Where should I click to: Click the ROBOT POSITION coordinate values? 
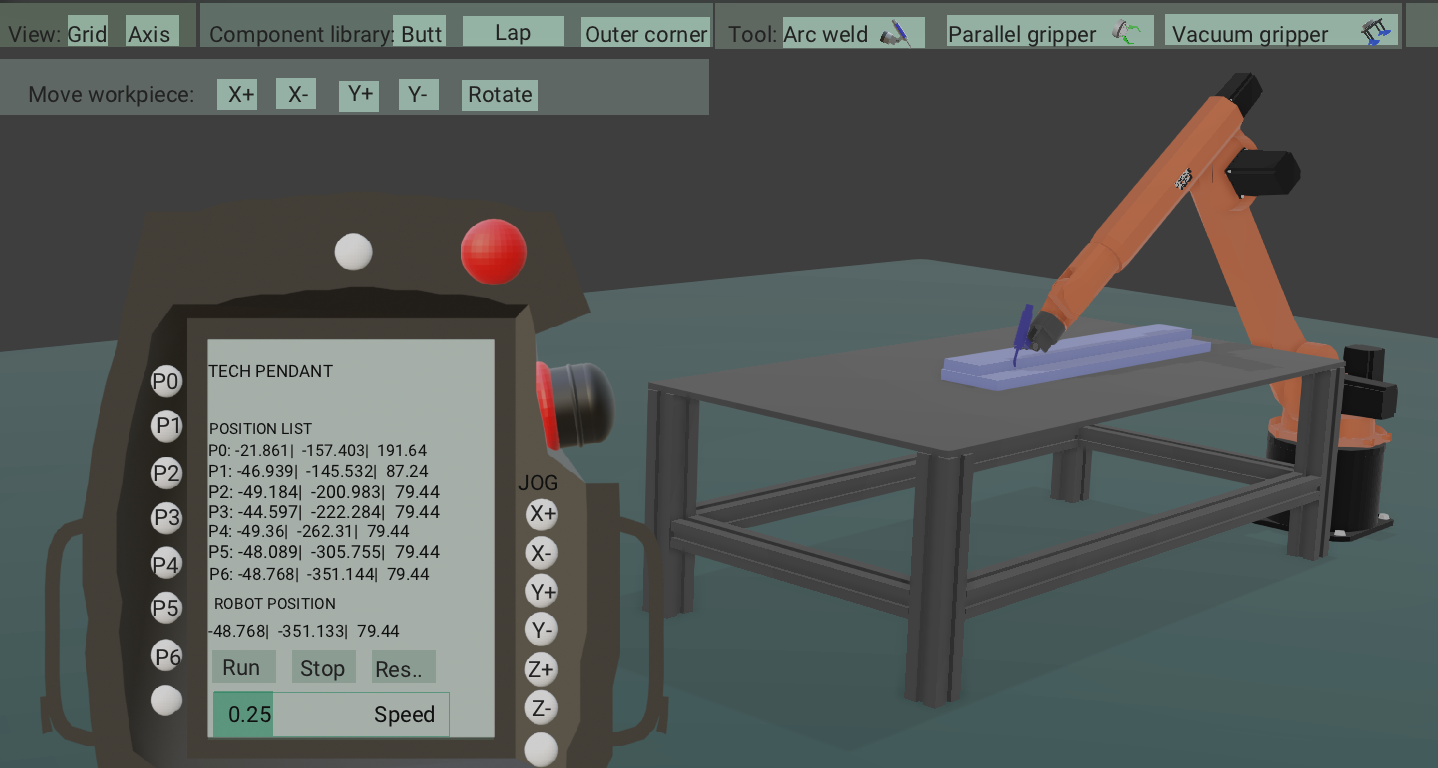pos(304,631)
